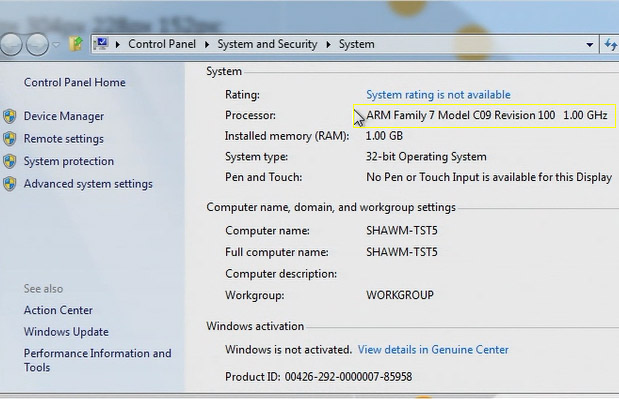Open Control Panel Home
The image size is (619, 399).
75,82
